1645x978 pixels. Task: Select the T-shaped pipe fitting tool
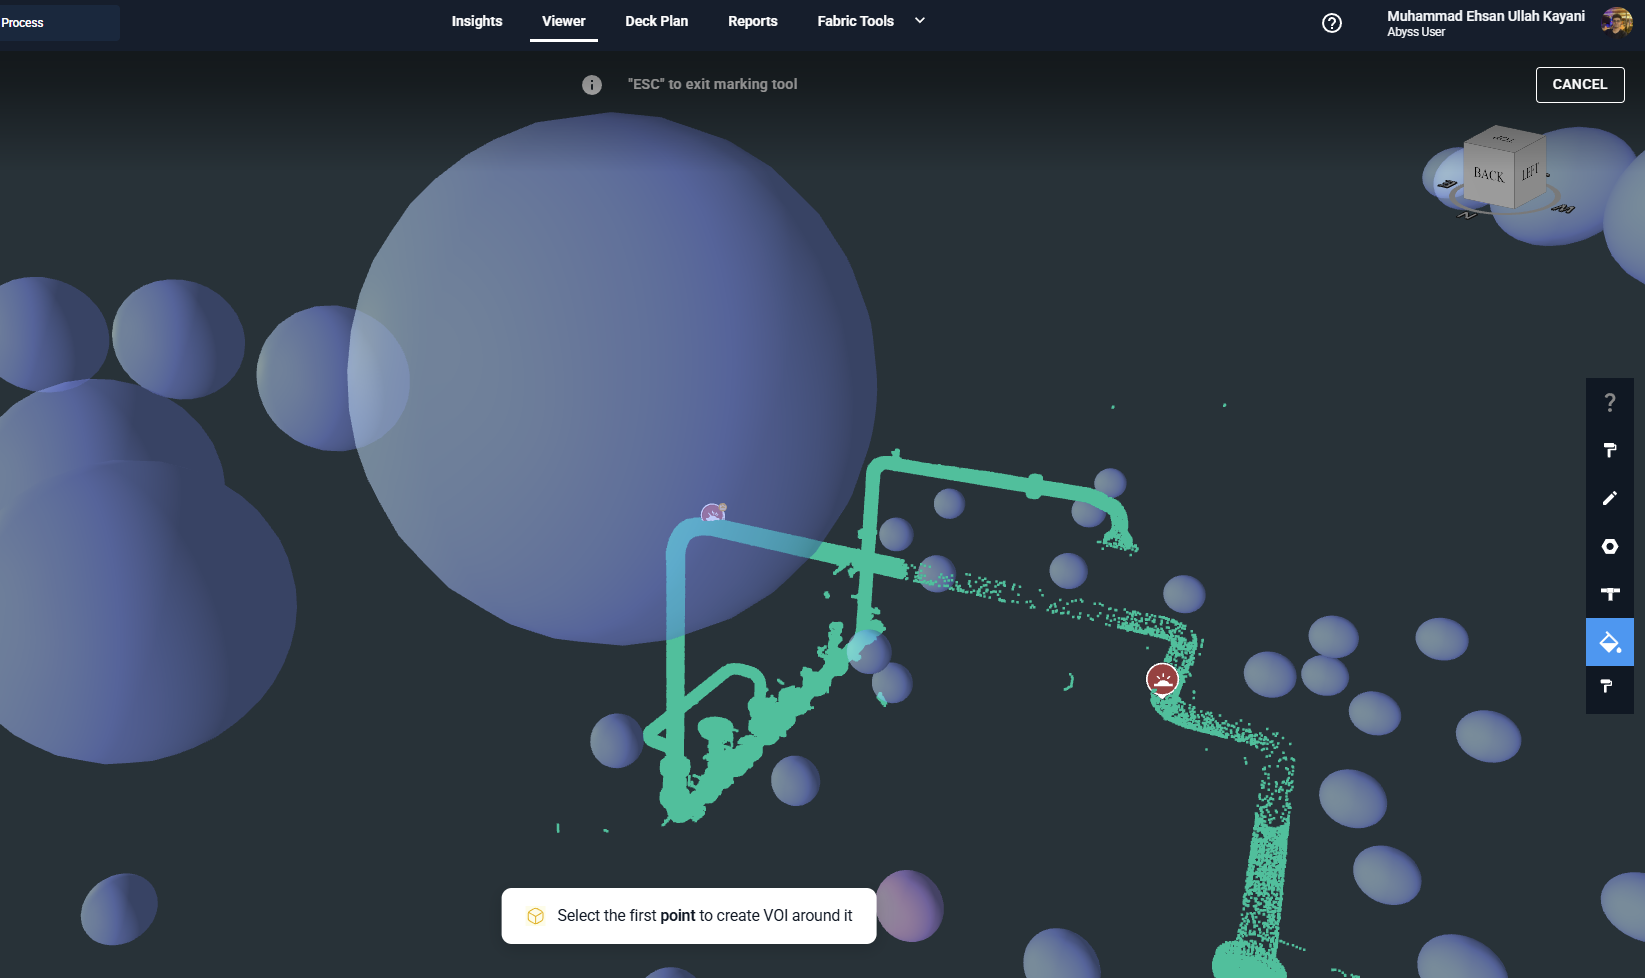pos(1609,594)
